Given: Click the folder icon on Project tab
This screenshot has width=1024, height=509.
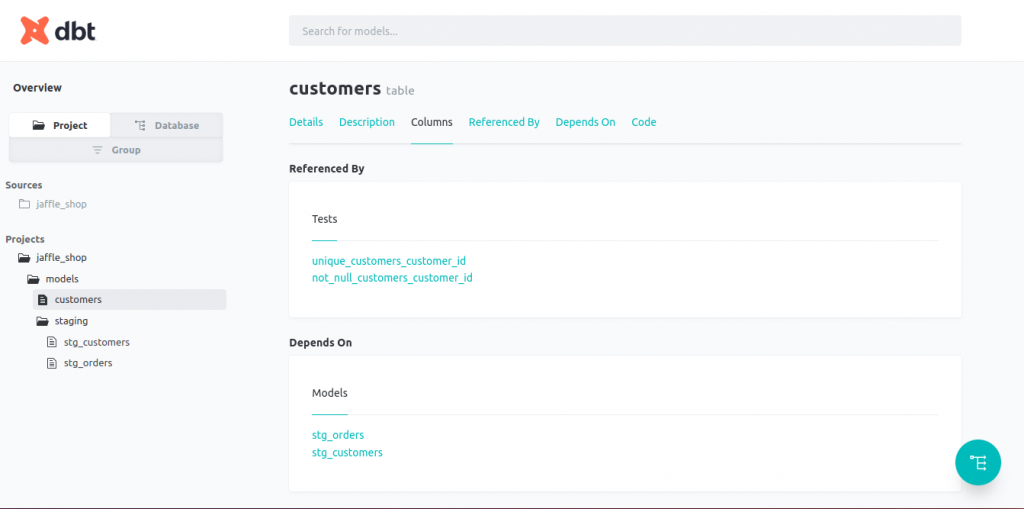Looking at the screenshot, I should pos(39,125).
